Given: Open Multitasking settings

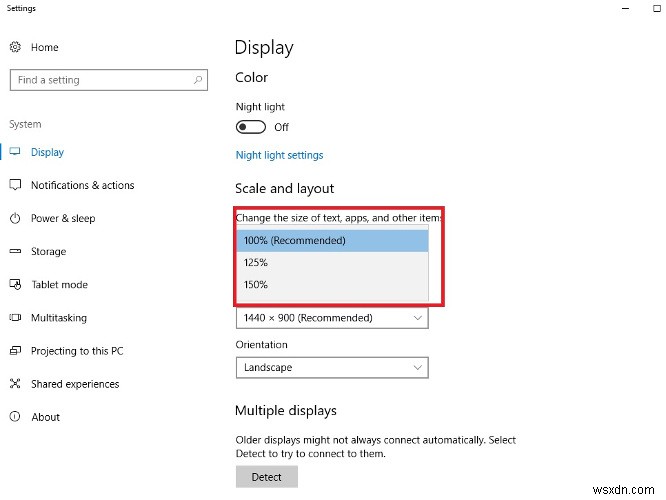Looking at the screenshot, I should point(59,318).
